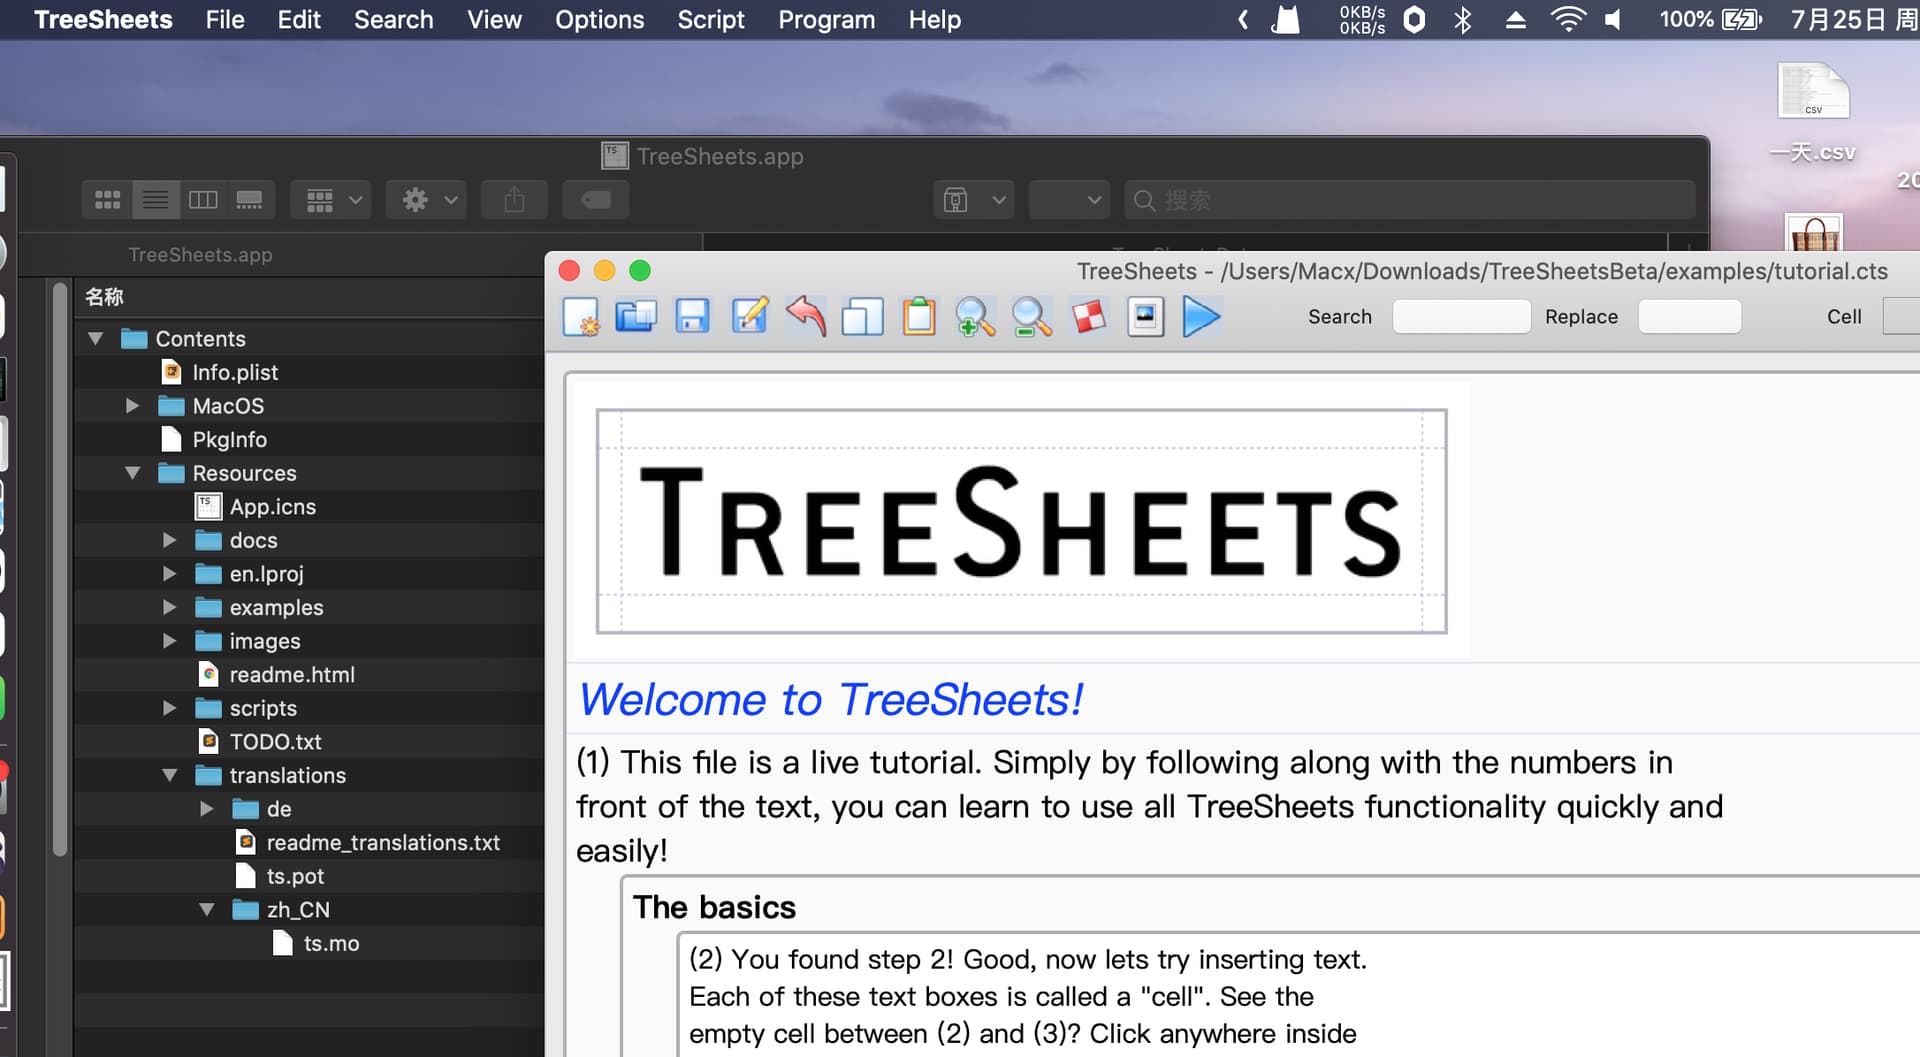
Task: Click the Save As pencil icon
Action: point(749,317)
